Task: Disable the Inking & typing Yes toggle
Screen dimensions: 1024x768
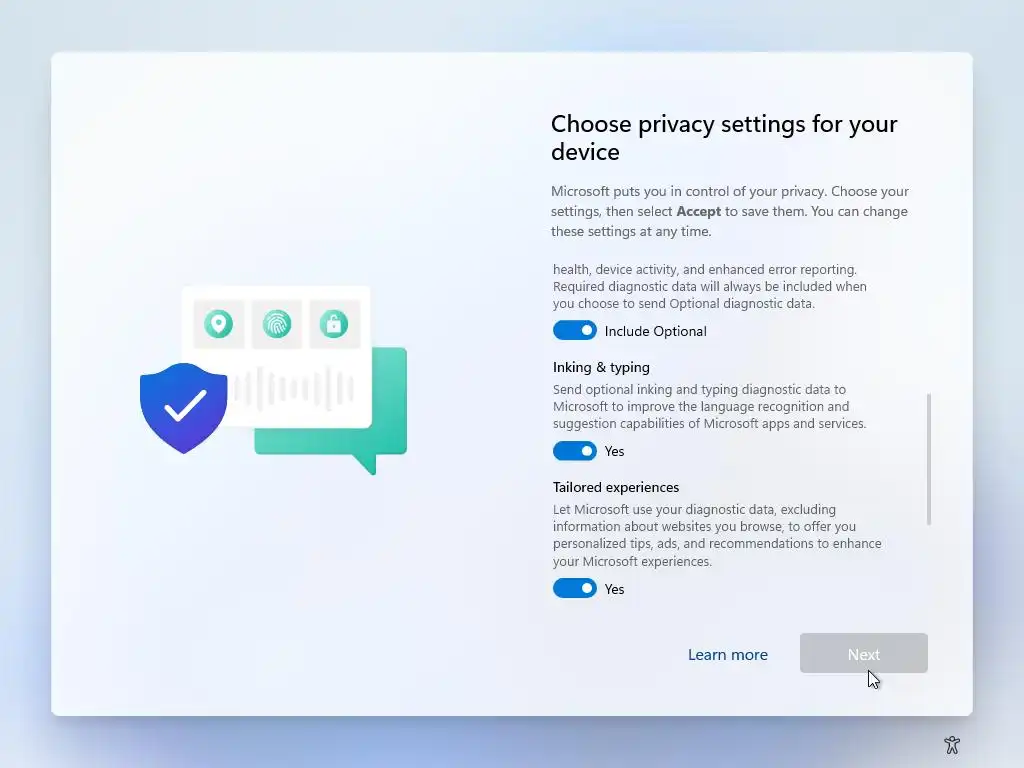Action: click(575, 451)
